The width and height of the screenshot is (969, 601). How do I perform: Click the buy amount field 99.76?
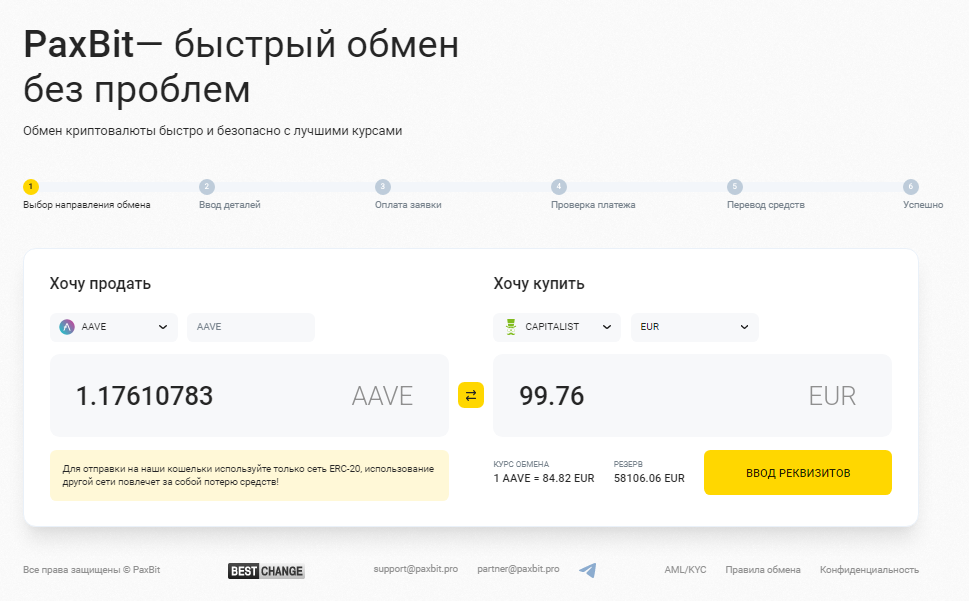[x=640, y=396]
